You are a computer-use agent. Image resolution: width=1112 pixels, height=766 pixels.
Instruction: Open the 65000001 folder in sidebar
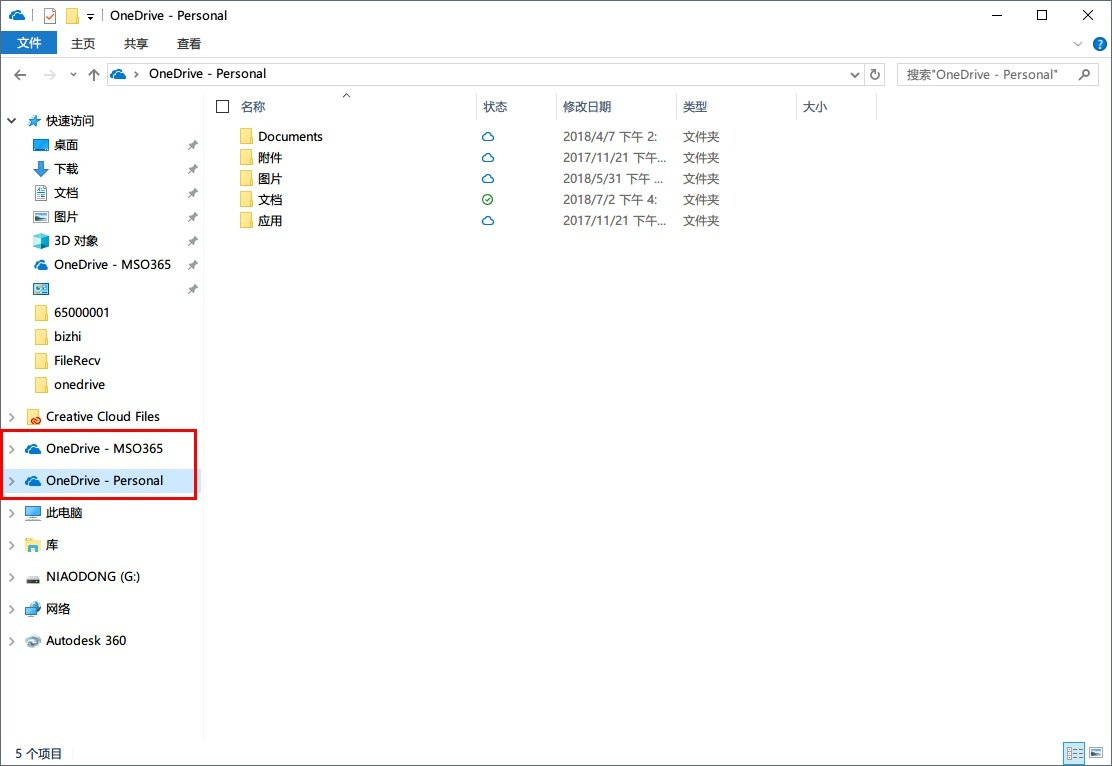click(82, 313)
